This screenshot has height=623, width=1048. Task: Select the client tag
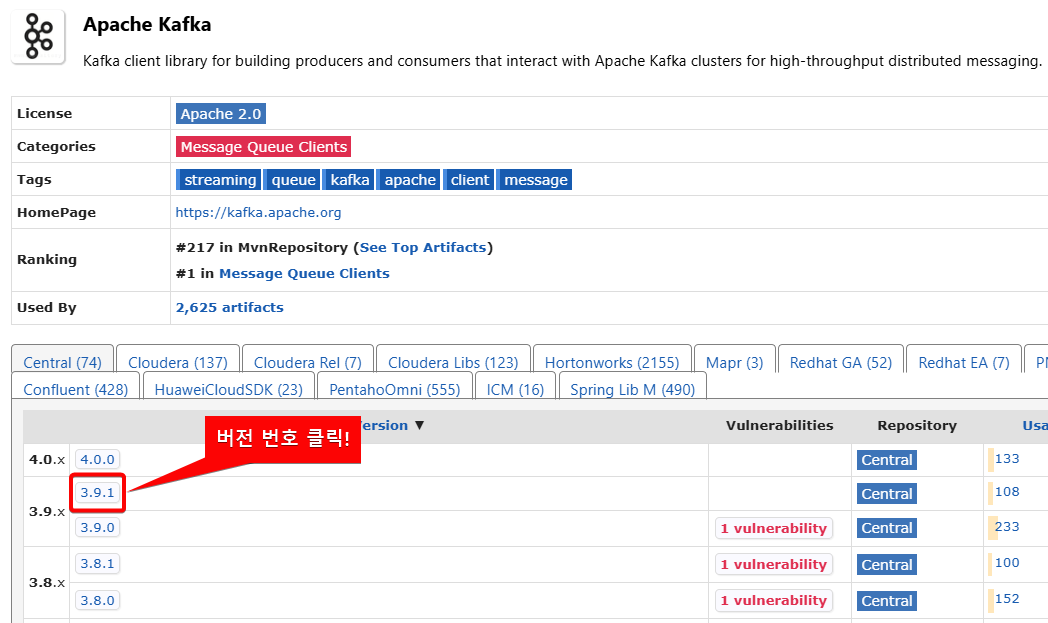pos(469,180)
